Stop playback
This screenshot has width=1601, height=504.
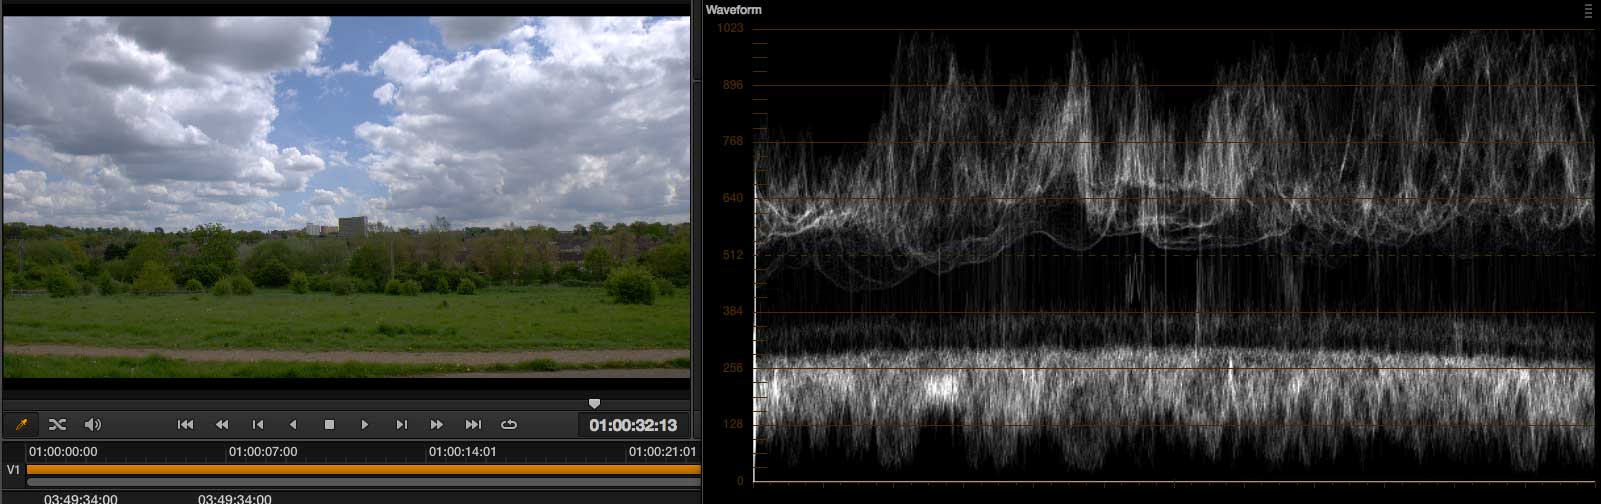(329, 425)
